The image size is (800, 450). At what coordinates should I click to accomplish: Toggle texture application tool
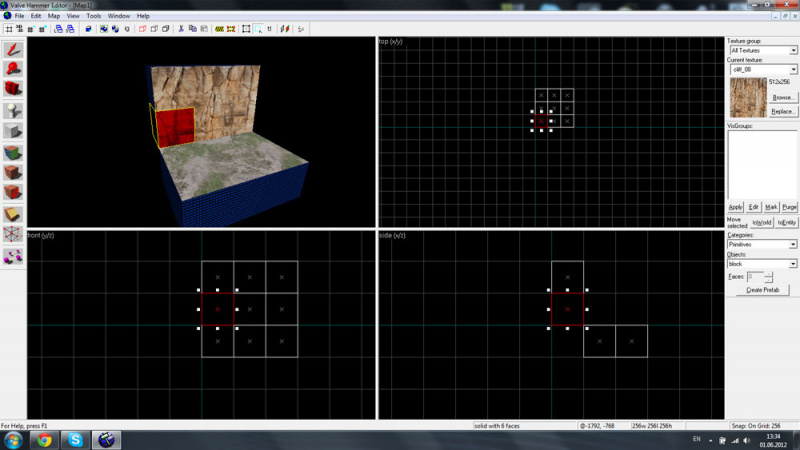(13, 153)
